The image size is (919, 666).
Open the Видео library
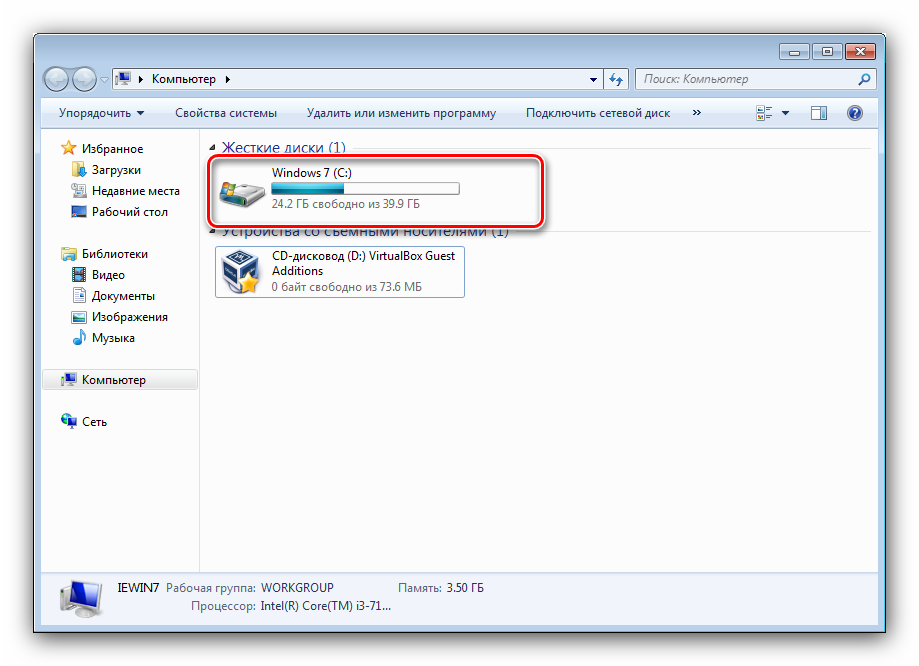tap(108, 275)
